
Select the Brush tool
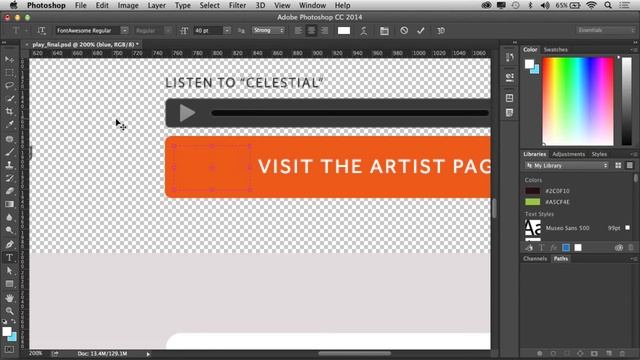[9, 152]
